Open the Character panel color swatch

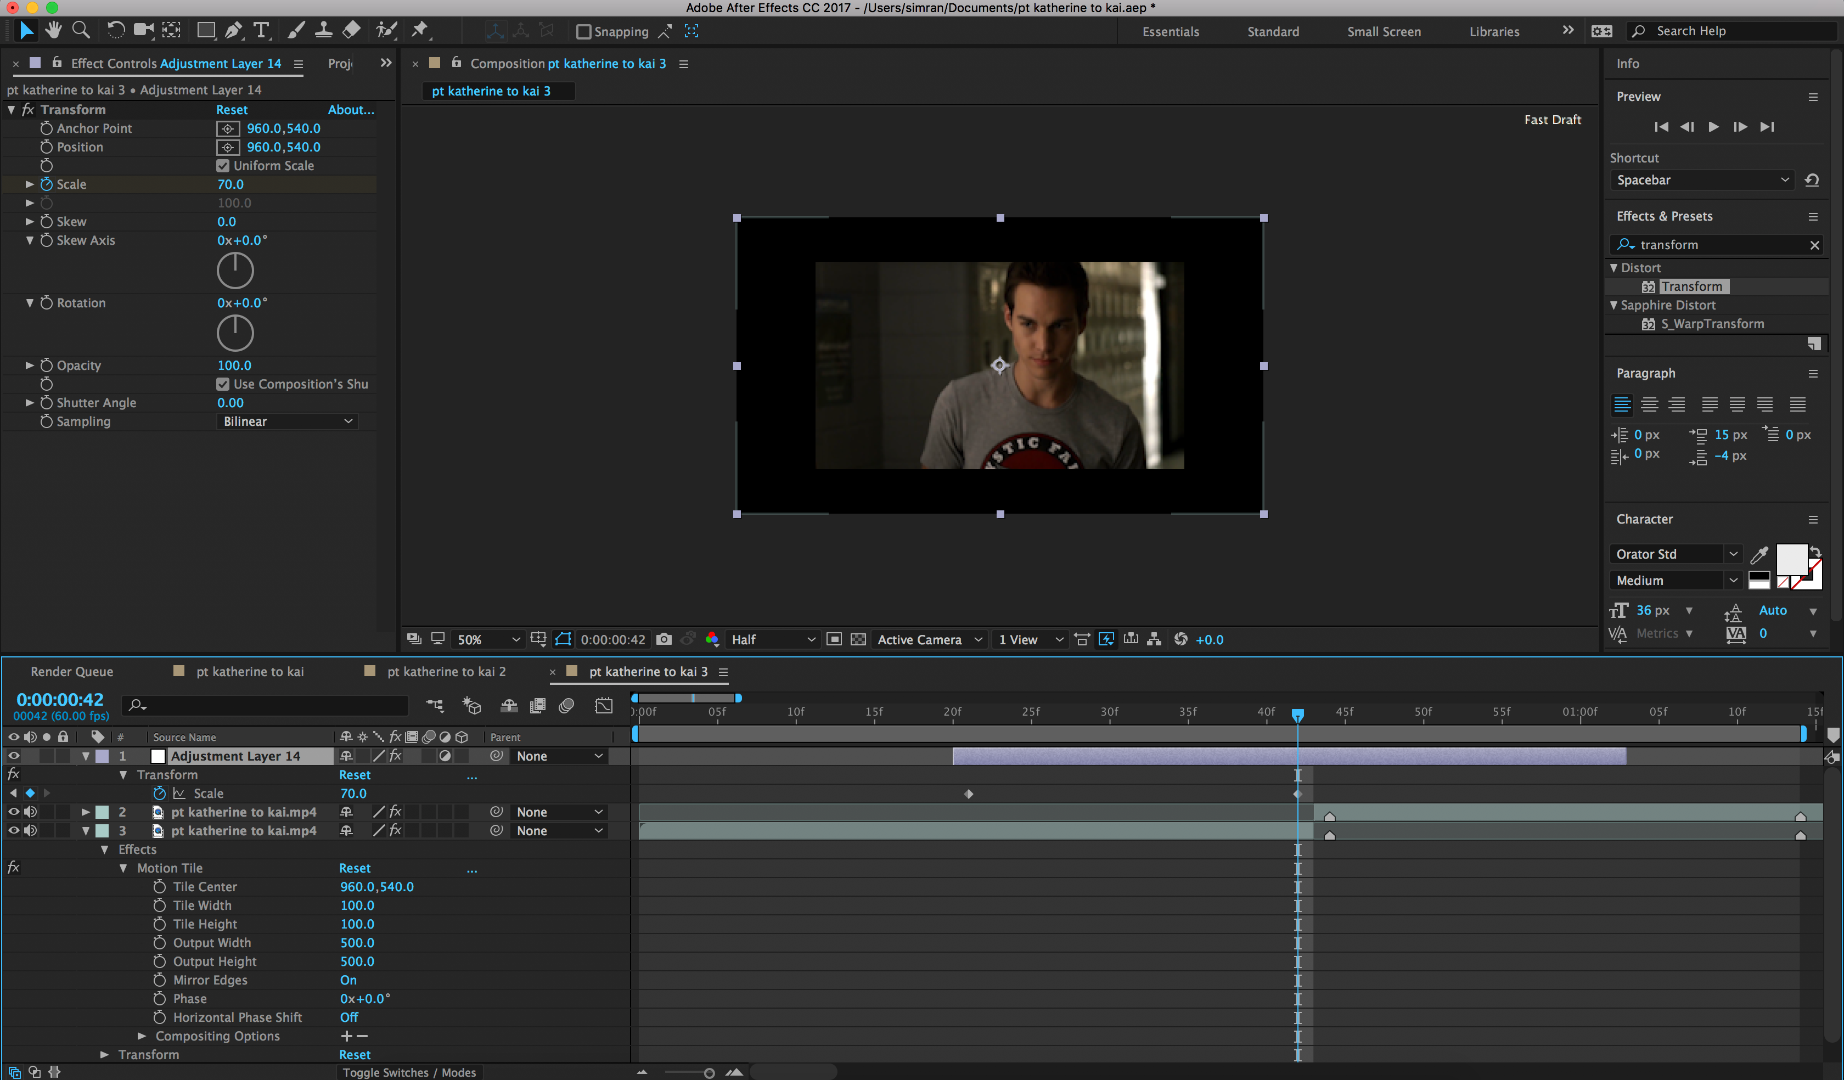point(1790,560)
